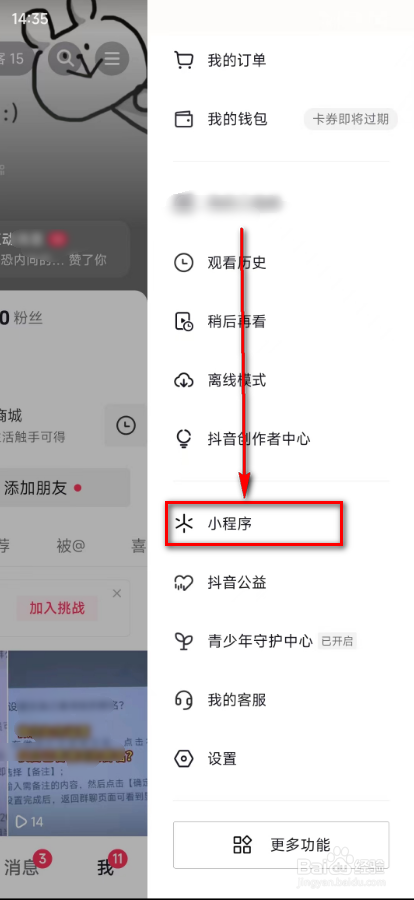Tap the headset icon for 我的客服

pyautogui.click(x=184, y=700)
